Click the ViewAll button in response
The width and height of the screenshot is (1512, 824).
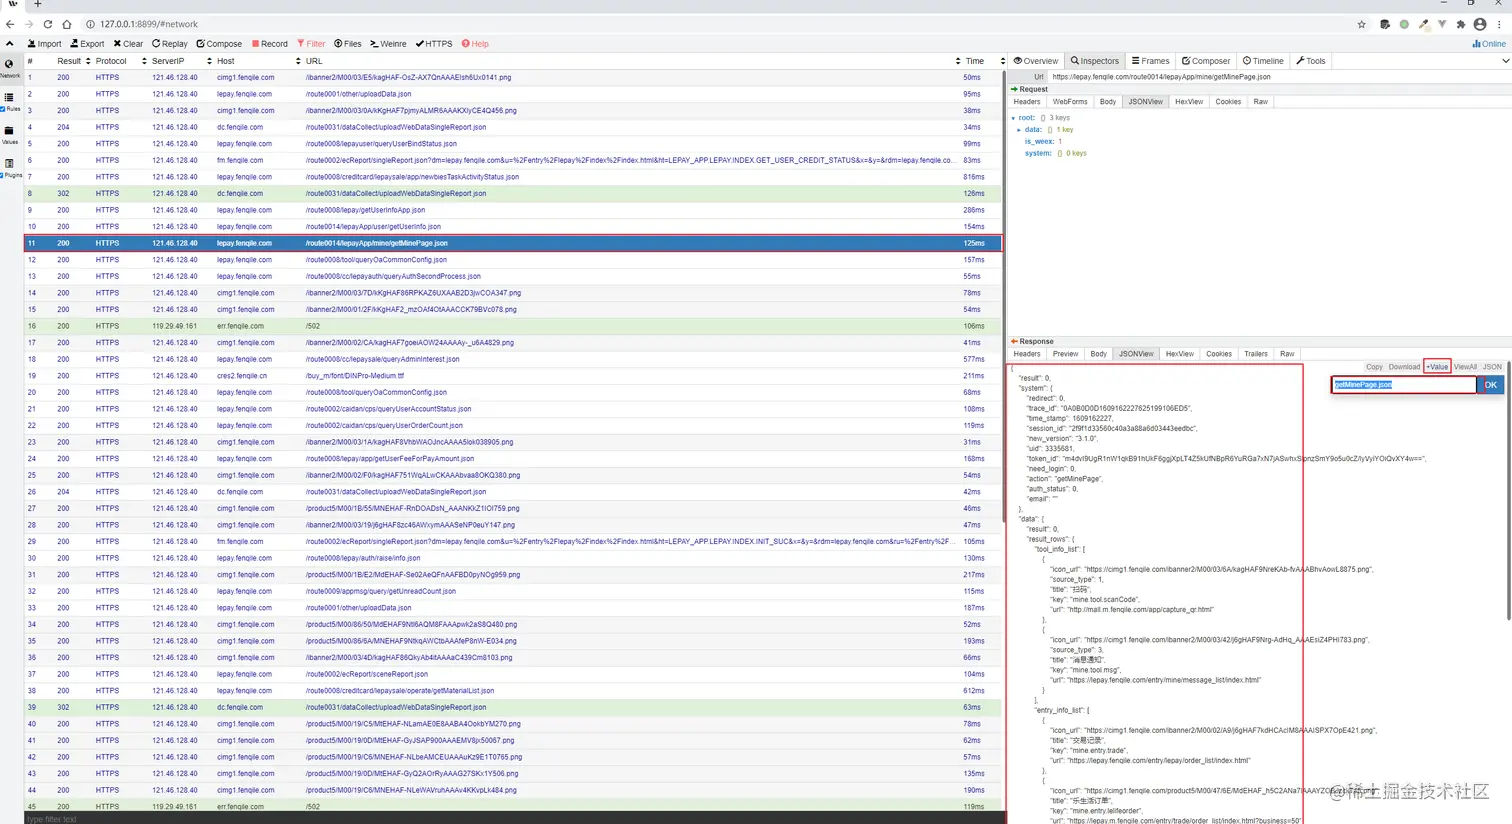point(1465,367)
